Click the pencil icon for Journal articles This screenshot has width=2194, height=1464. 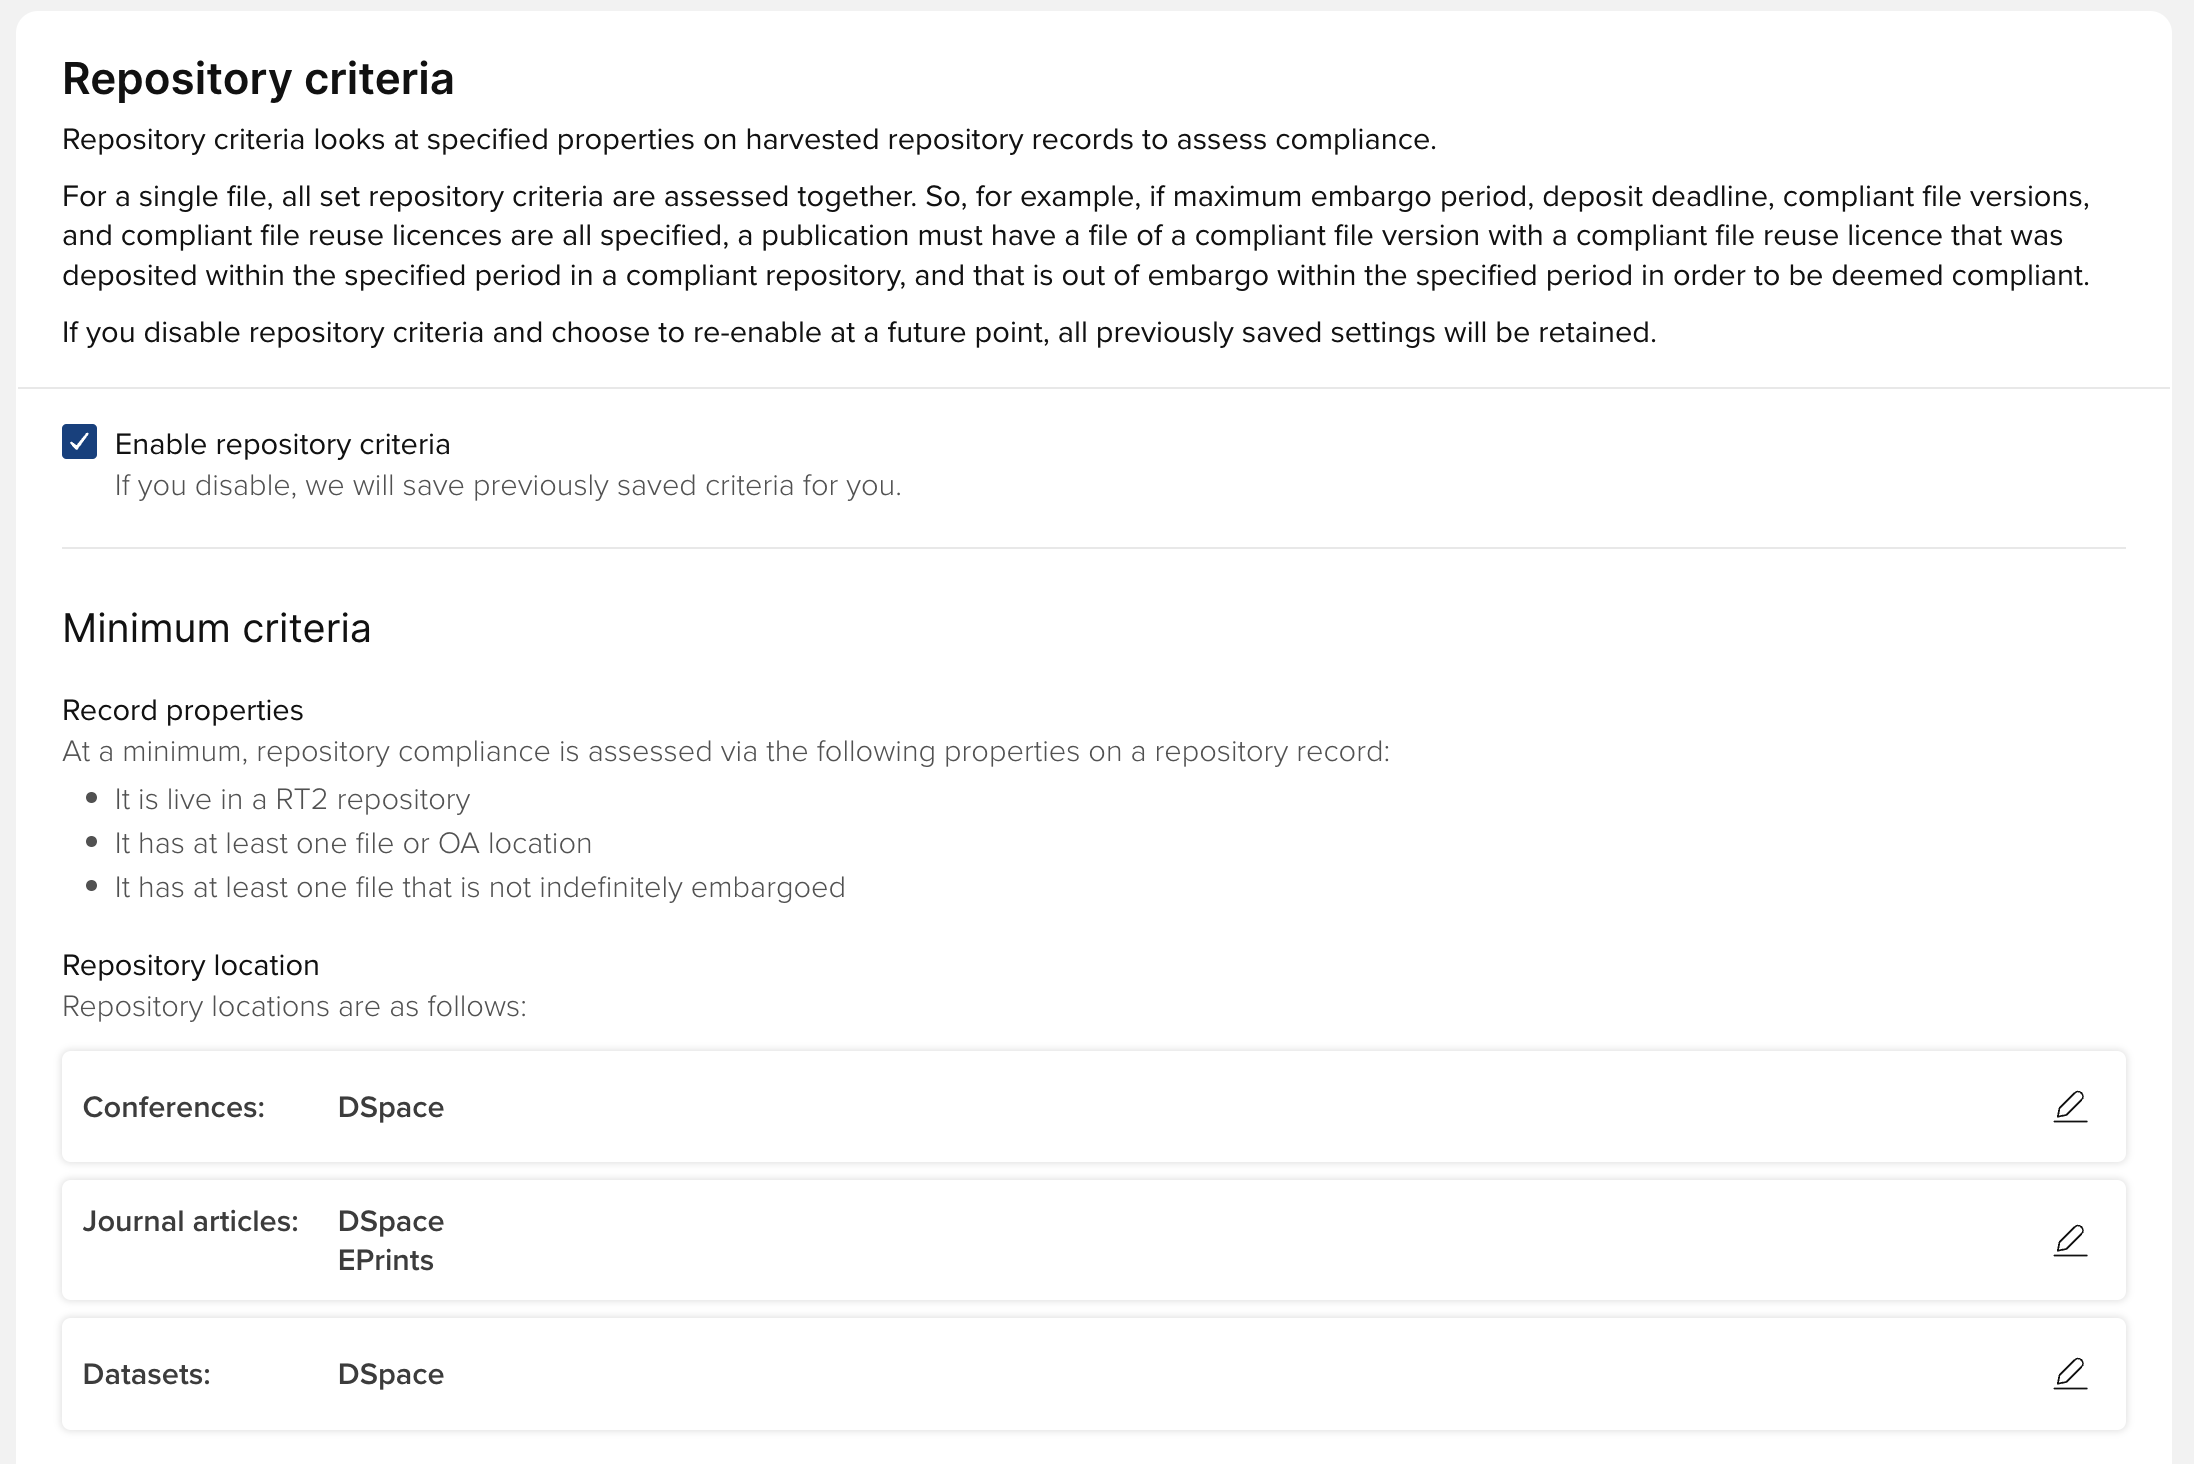tap(2070, 1241)
